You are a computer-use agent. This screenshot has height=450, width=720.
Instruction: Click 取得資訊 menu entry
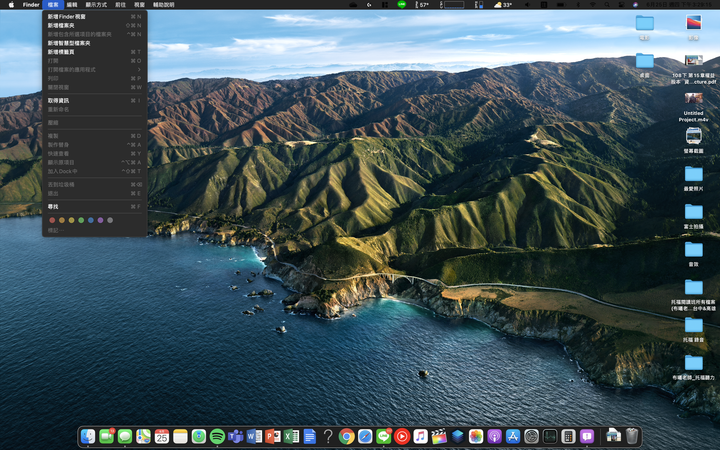coord(59,100)
